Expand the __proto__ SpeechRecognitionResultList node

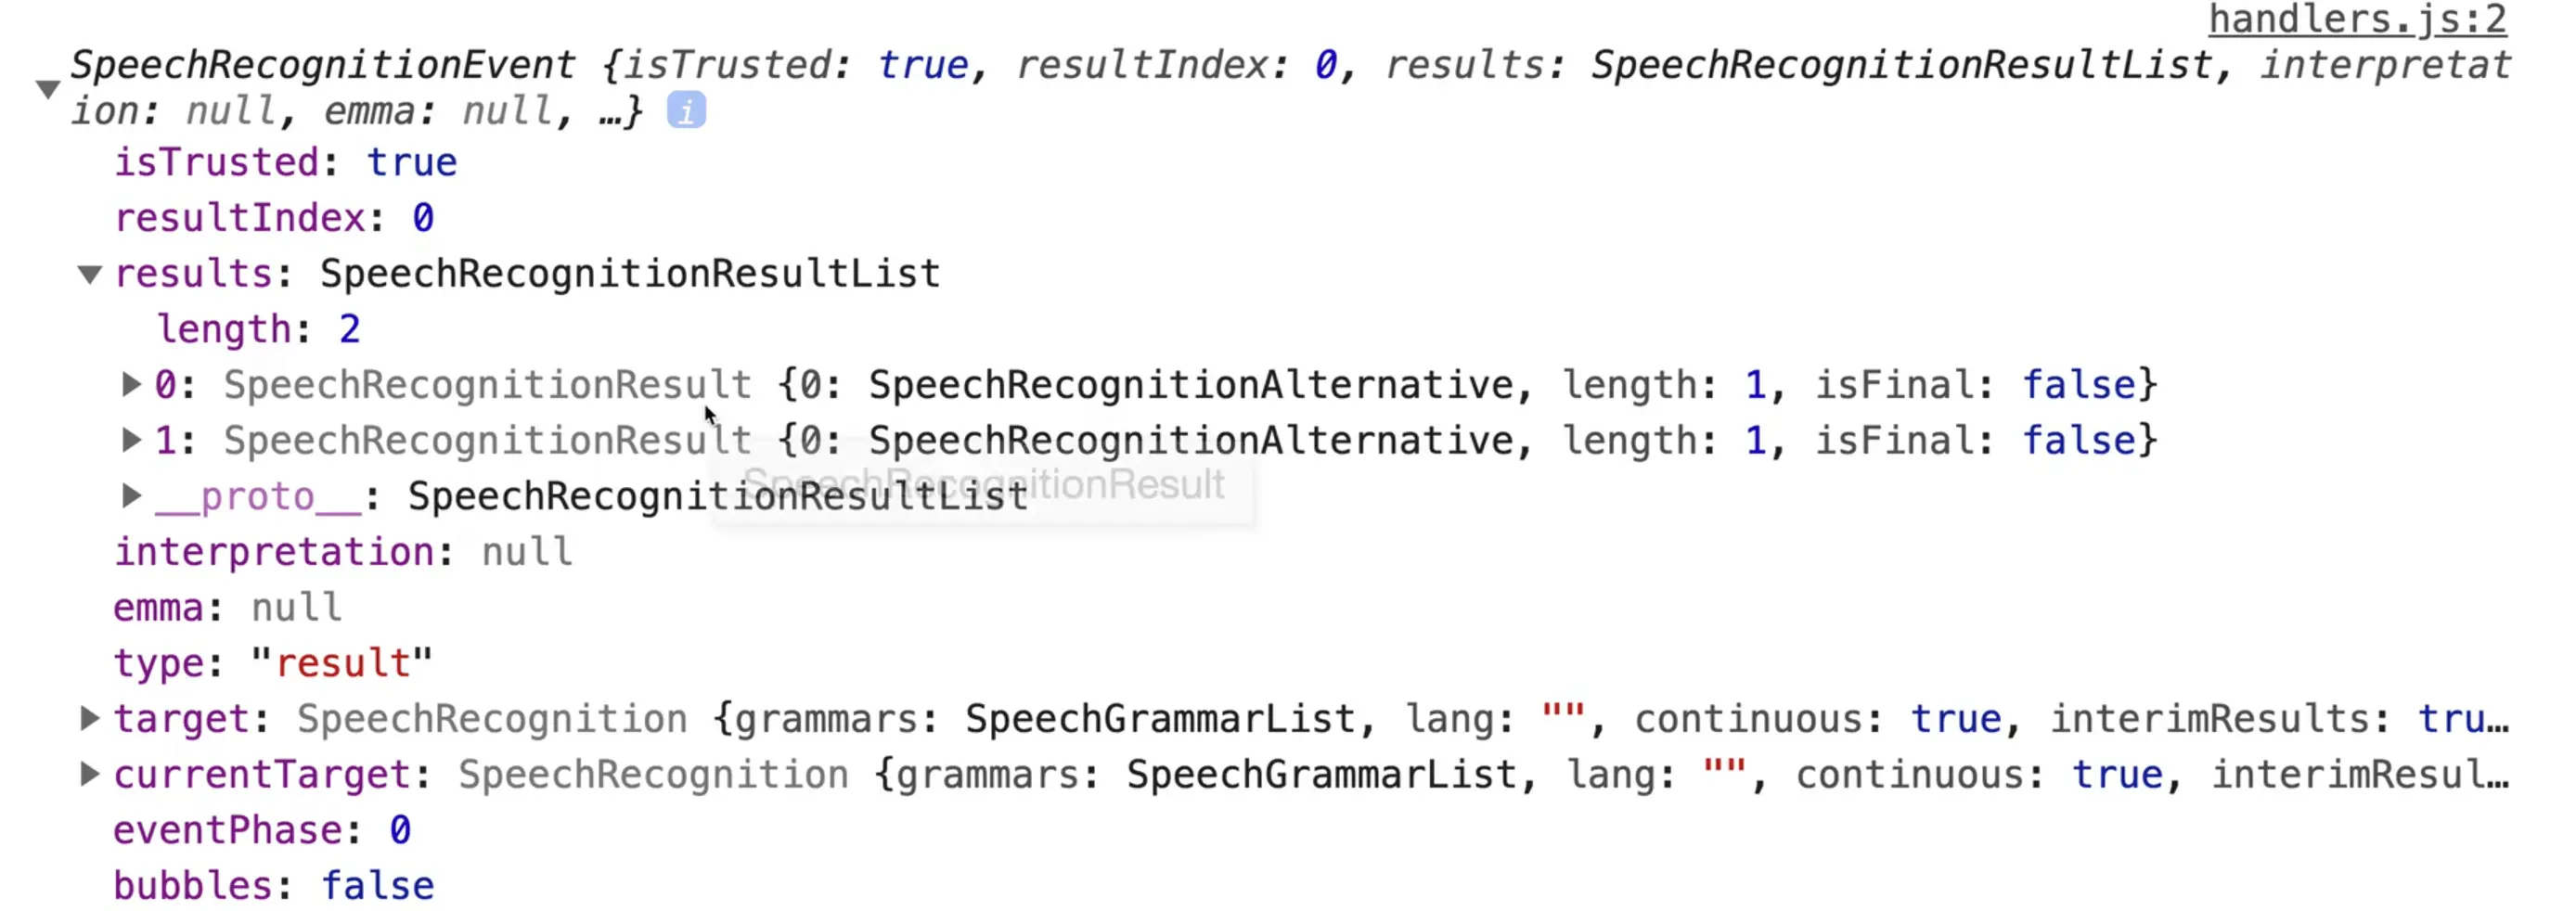point(131,496)
